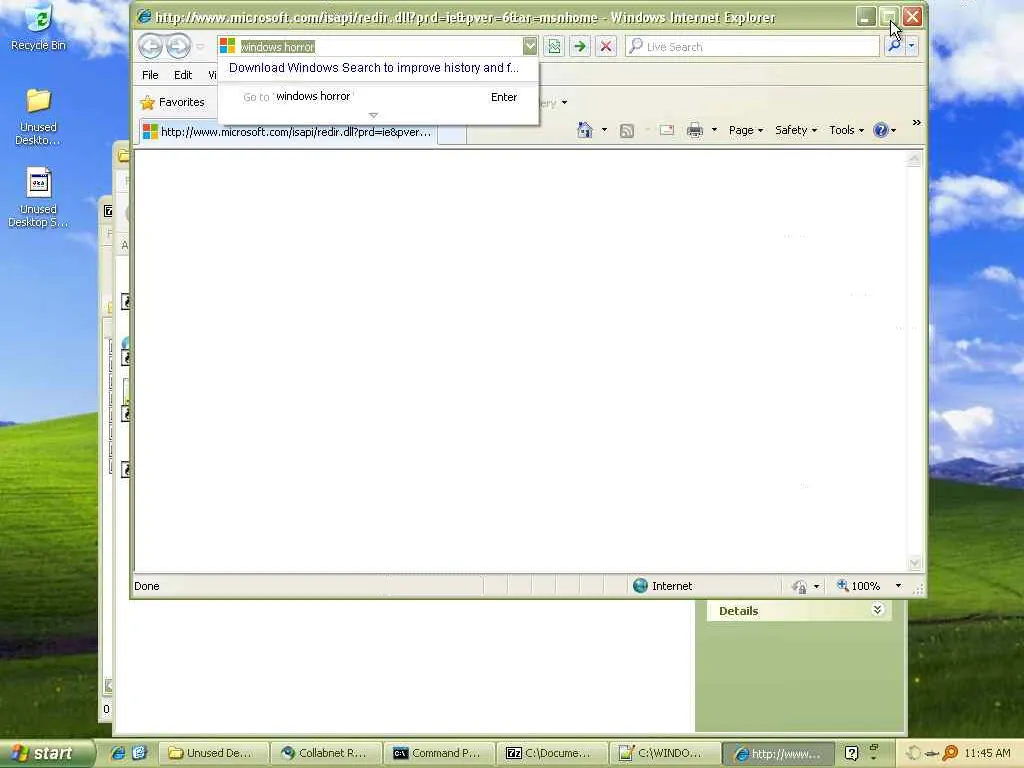Viewport: 1024px width, 768px height.
Task: Switch to 7-Zip C:\Docume... taskbar button
Action: click(x=552, y=753)
